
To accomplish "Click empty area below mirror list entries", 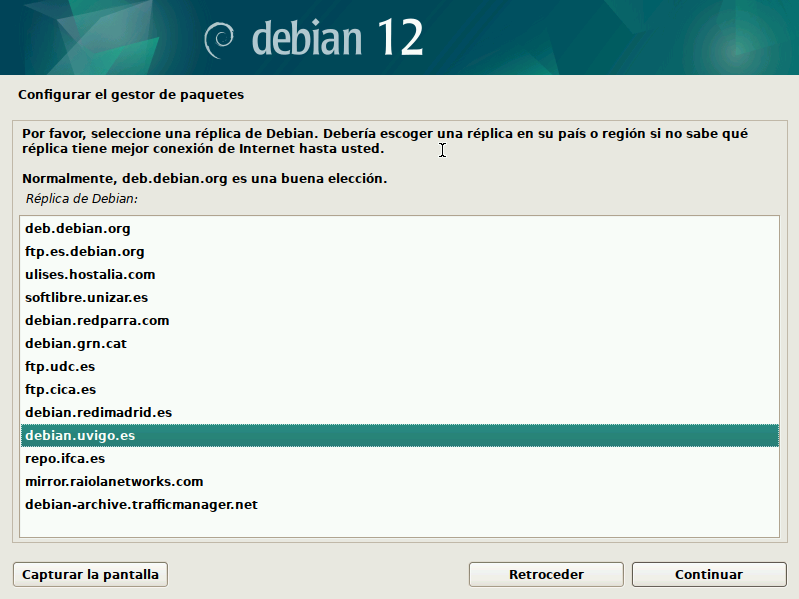I will (400, 526).
